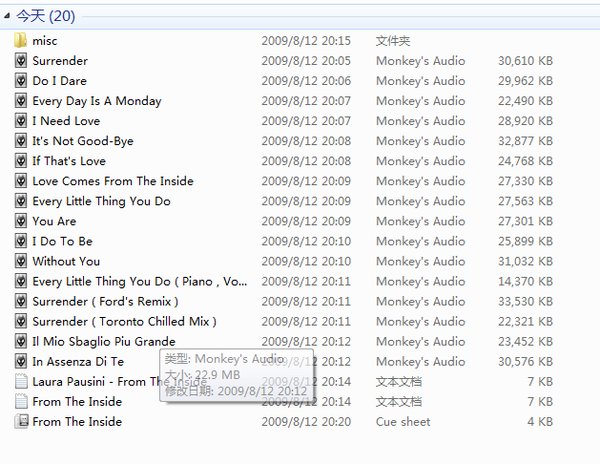Select Il Mio Sbaglio Piu Grande name

click(104, 342)
